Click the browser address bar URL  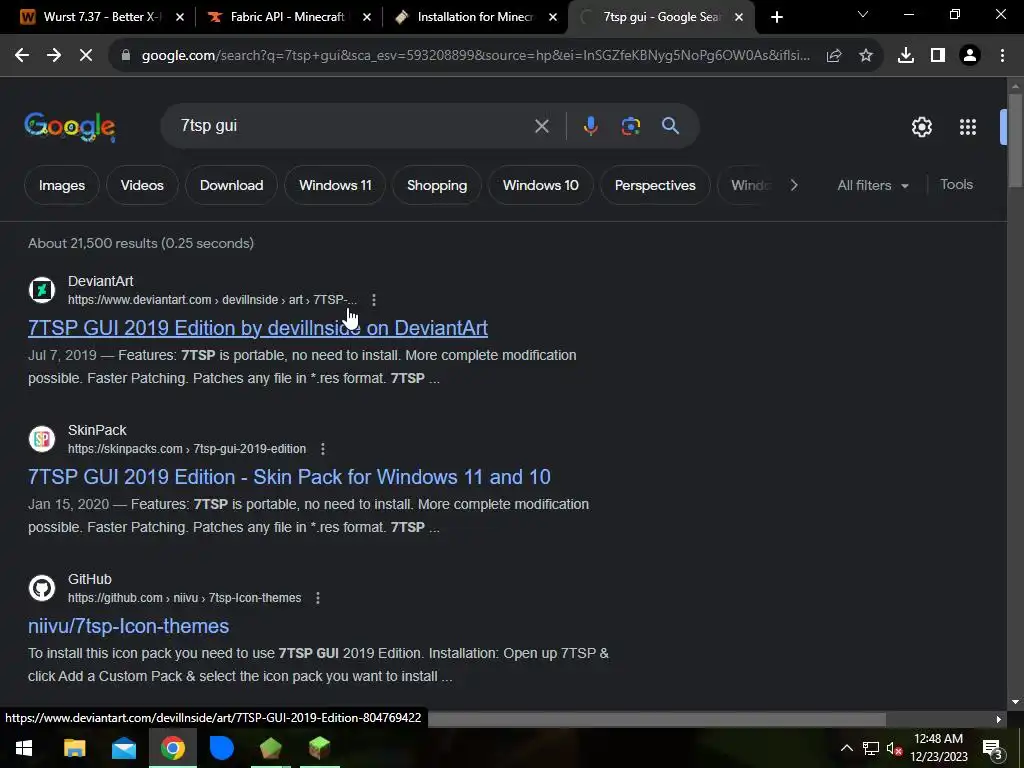coord(475,56)
